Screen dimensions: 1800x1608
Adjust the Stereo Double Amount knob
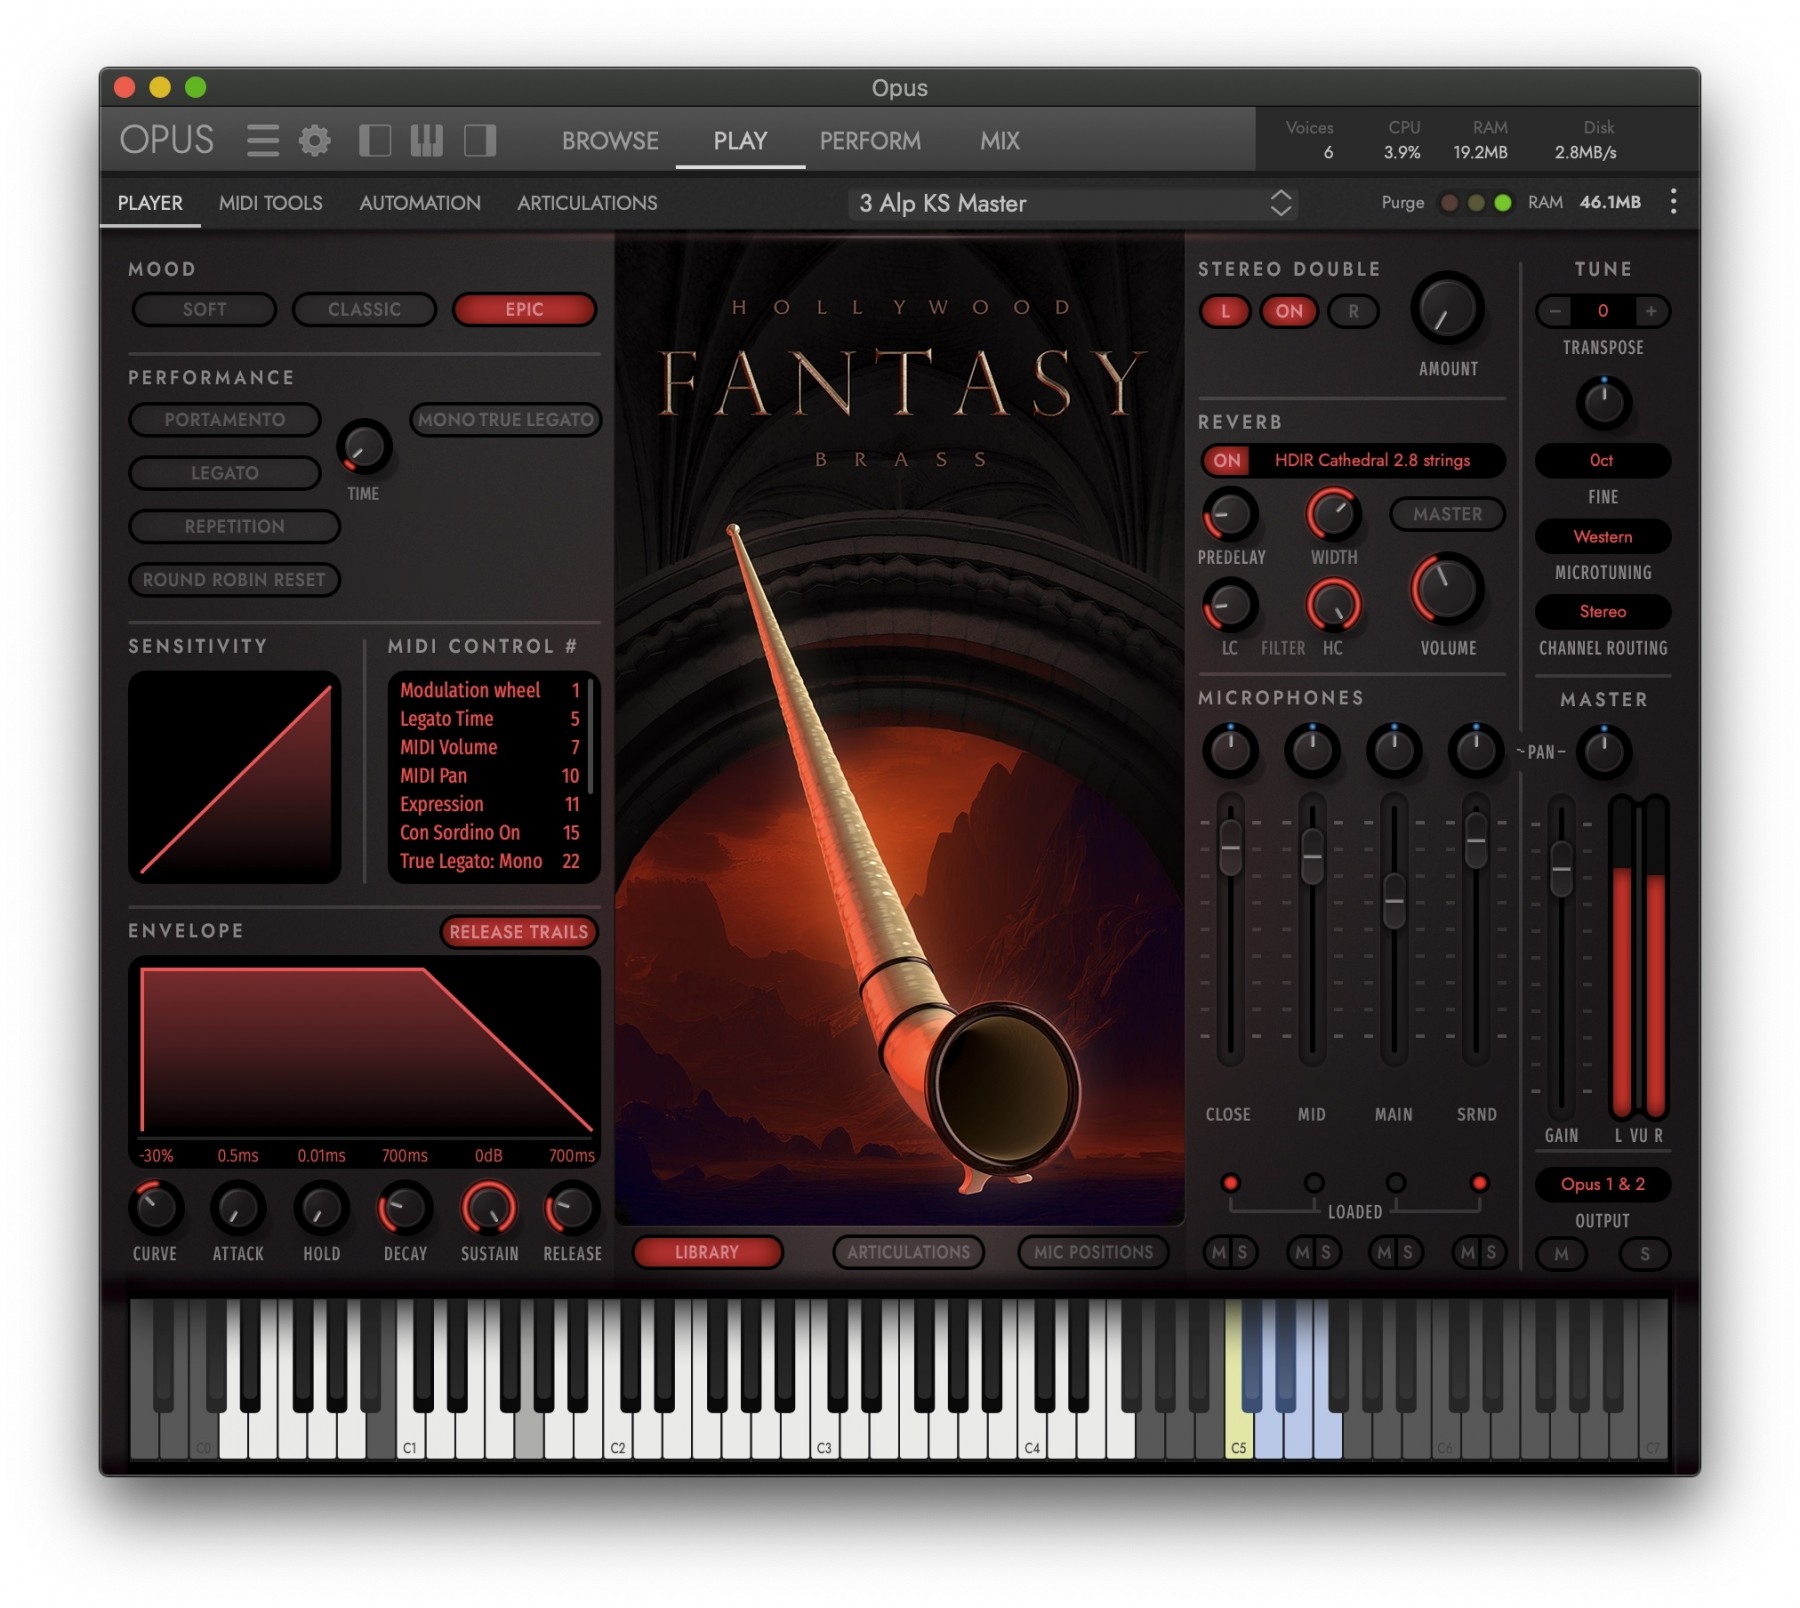point(1447,309)
